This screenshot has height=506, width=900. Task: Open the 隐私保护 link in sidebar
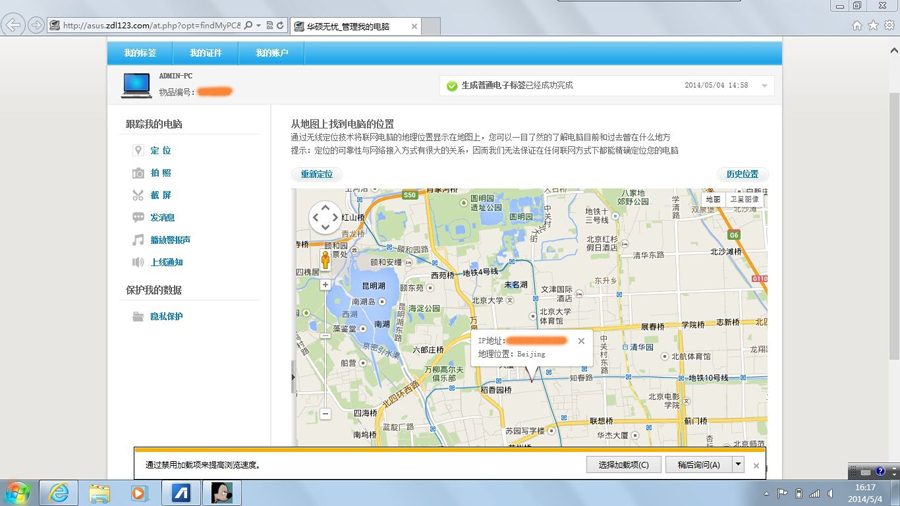click(x=166, y=316)
